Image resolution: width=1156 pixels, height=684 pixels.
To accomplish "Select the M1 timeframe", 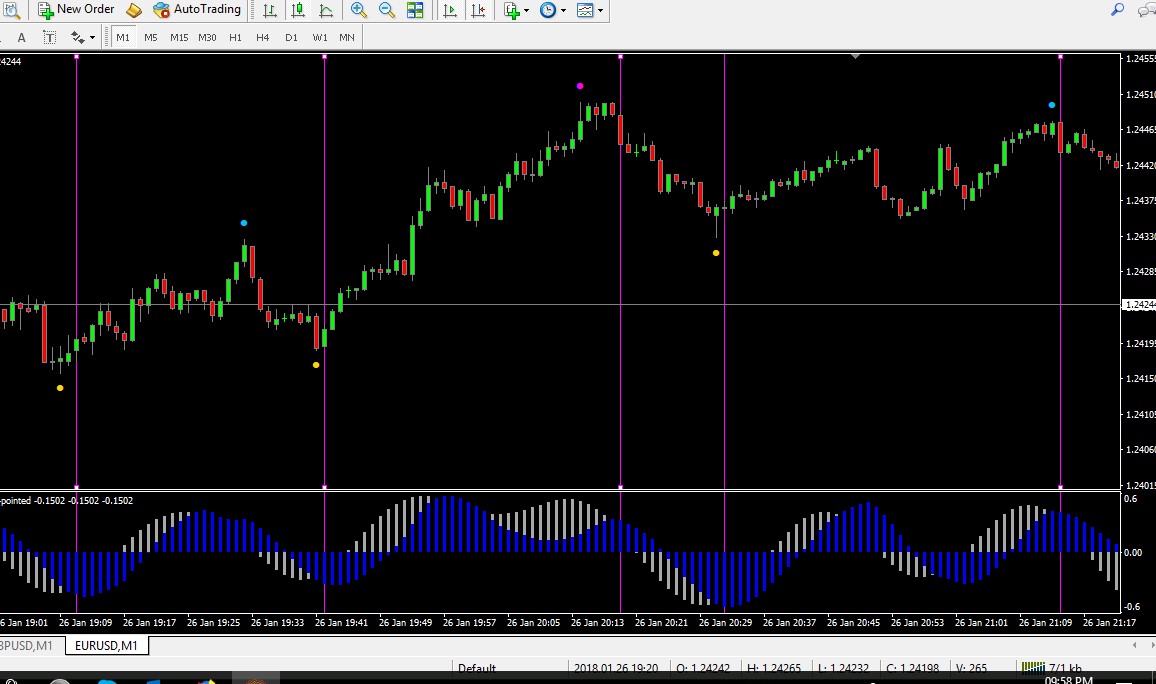I will pyautogui.click(x=123, y=38).
